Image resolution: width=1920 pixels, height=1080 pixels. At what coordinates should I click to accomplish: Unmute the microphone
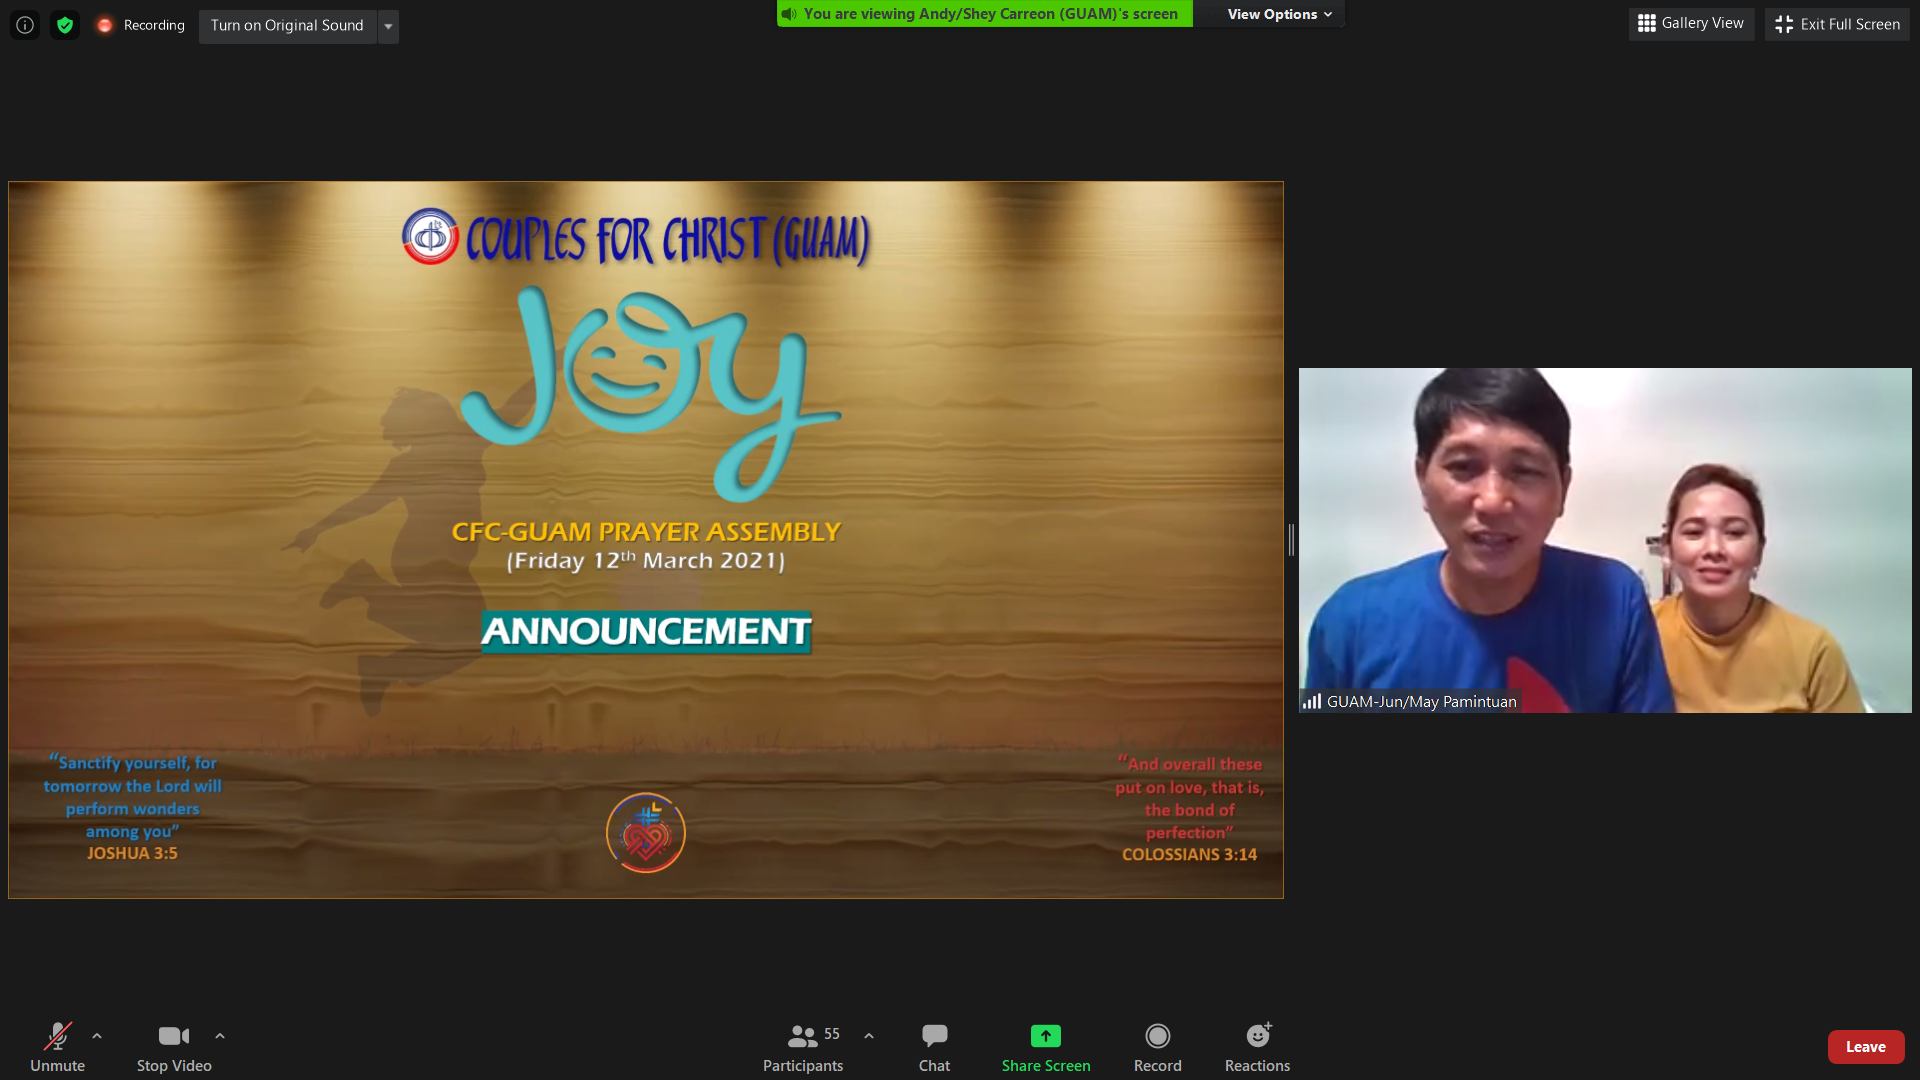(57, 1047)
